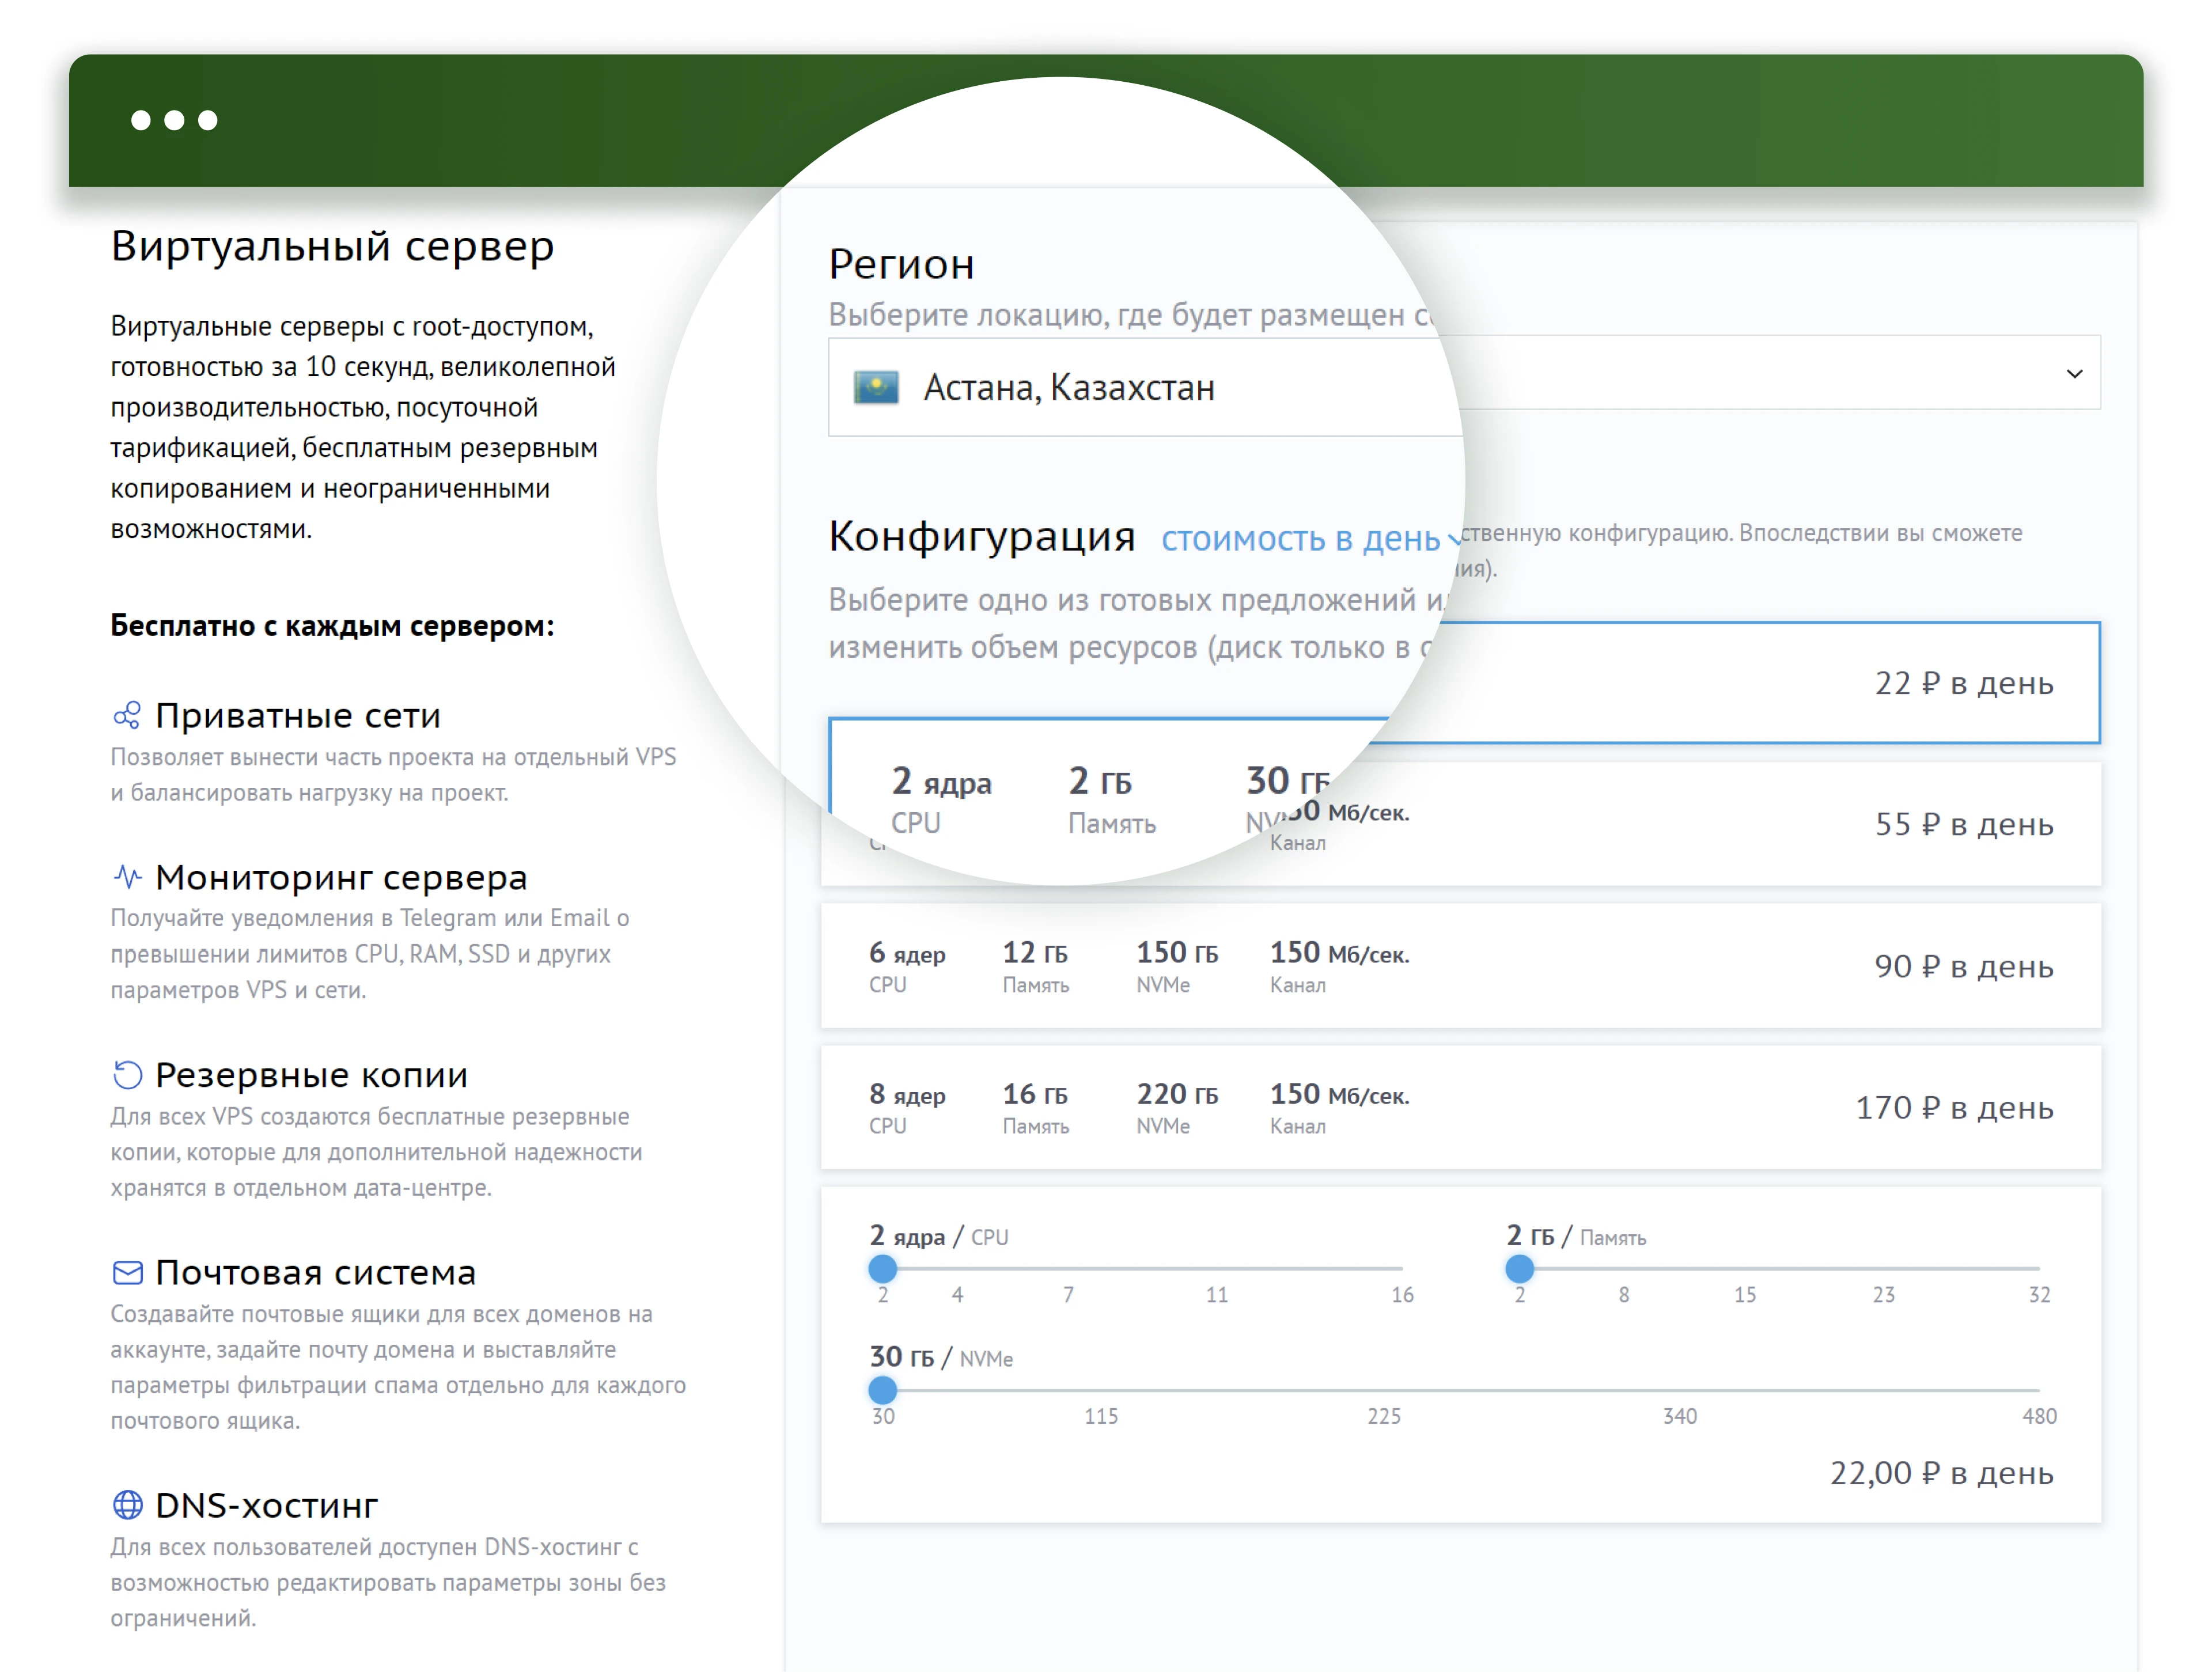Click the Private networks share icon
The width and height of the screenshot is (2212, 1672).
(127, 716)
